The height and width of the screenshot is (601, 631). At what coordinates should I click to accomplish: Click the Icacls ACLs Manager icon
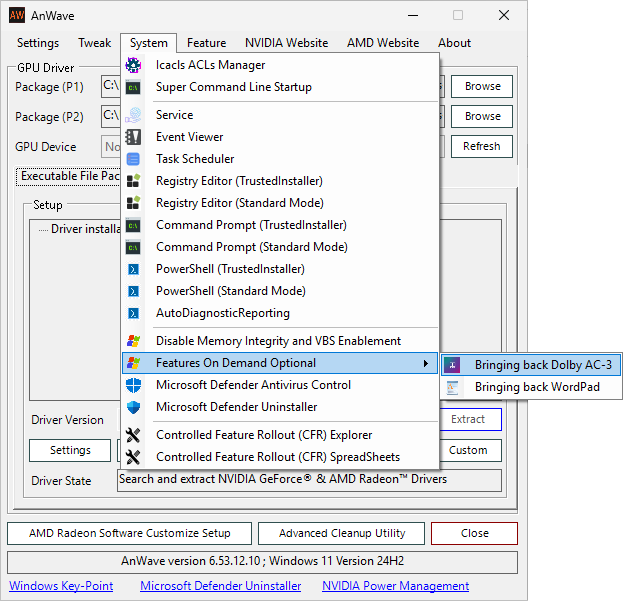[x=133, y=65]
